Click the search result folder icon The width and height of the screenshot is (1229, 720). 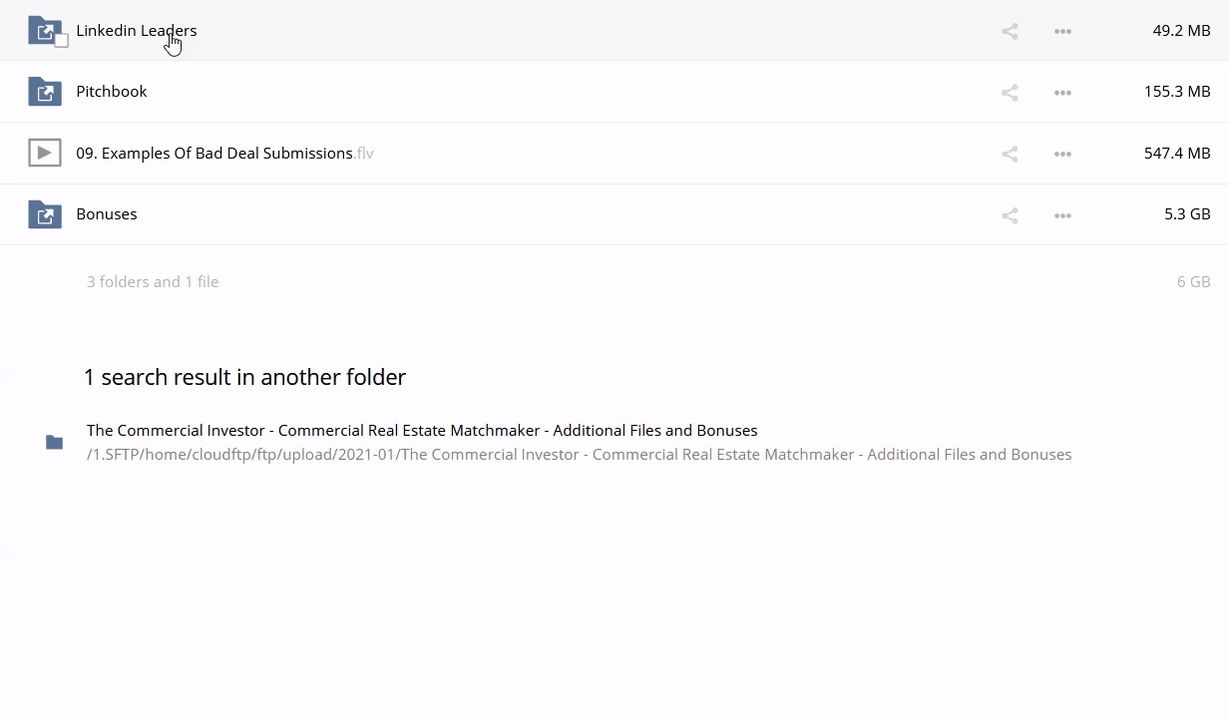pos(54,442)
